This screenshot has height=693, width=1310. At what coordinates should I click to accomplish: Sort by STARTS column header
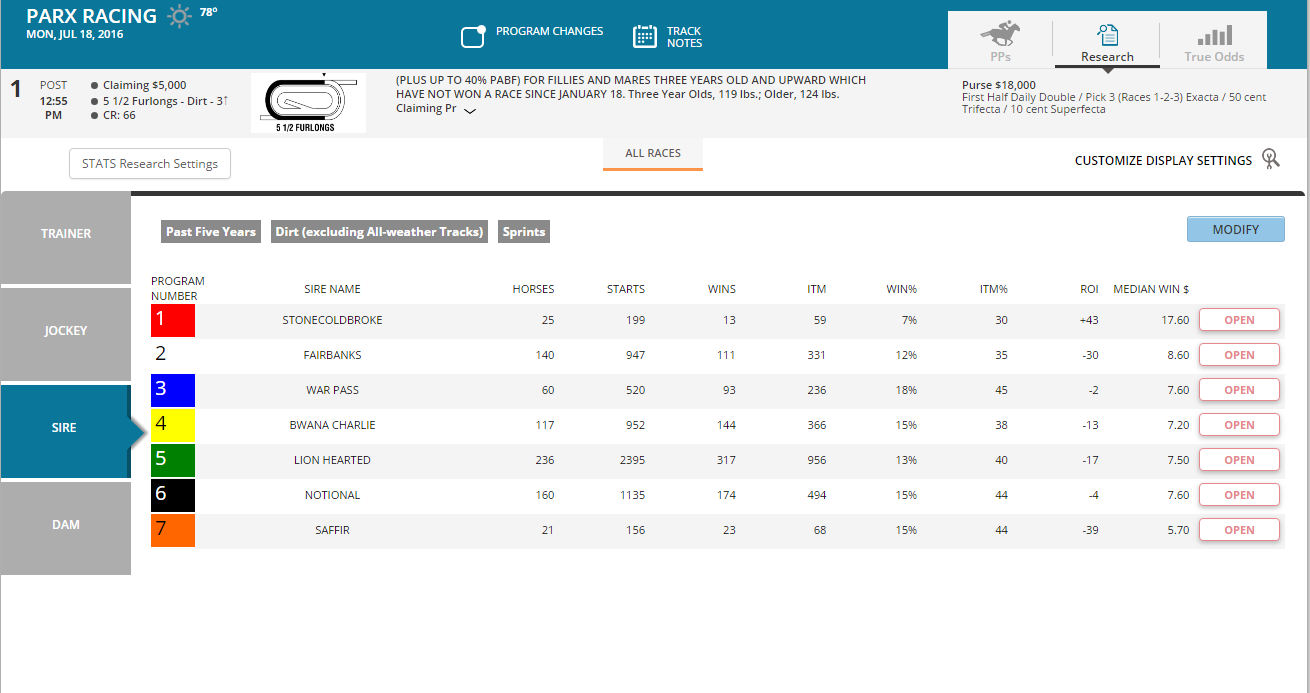coord(626,289)
